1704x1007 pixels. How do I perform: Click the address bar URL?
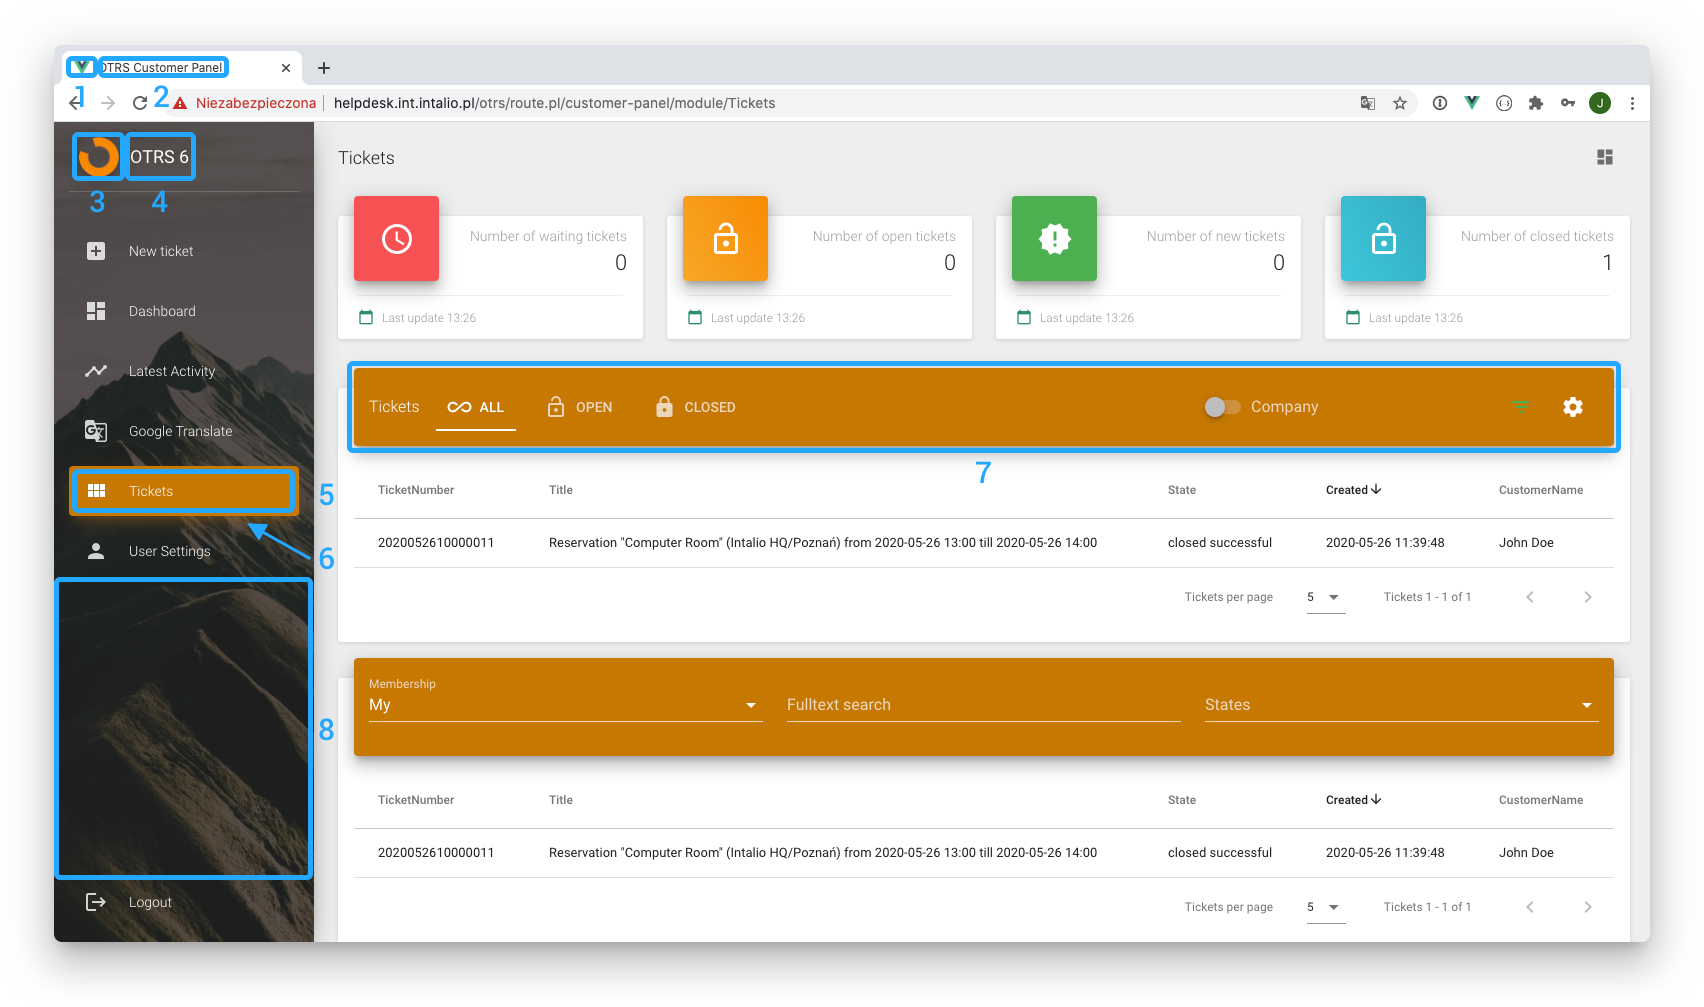[x=555, y=103]
